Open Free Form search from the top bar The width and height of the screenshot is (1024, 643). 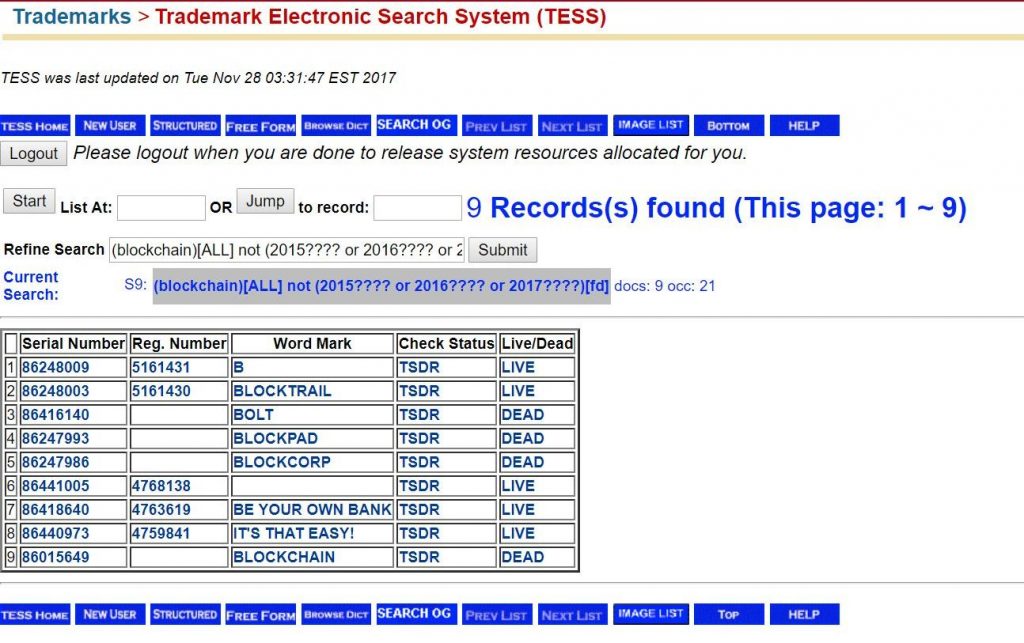(261, 126)
